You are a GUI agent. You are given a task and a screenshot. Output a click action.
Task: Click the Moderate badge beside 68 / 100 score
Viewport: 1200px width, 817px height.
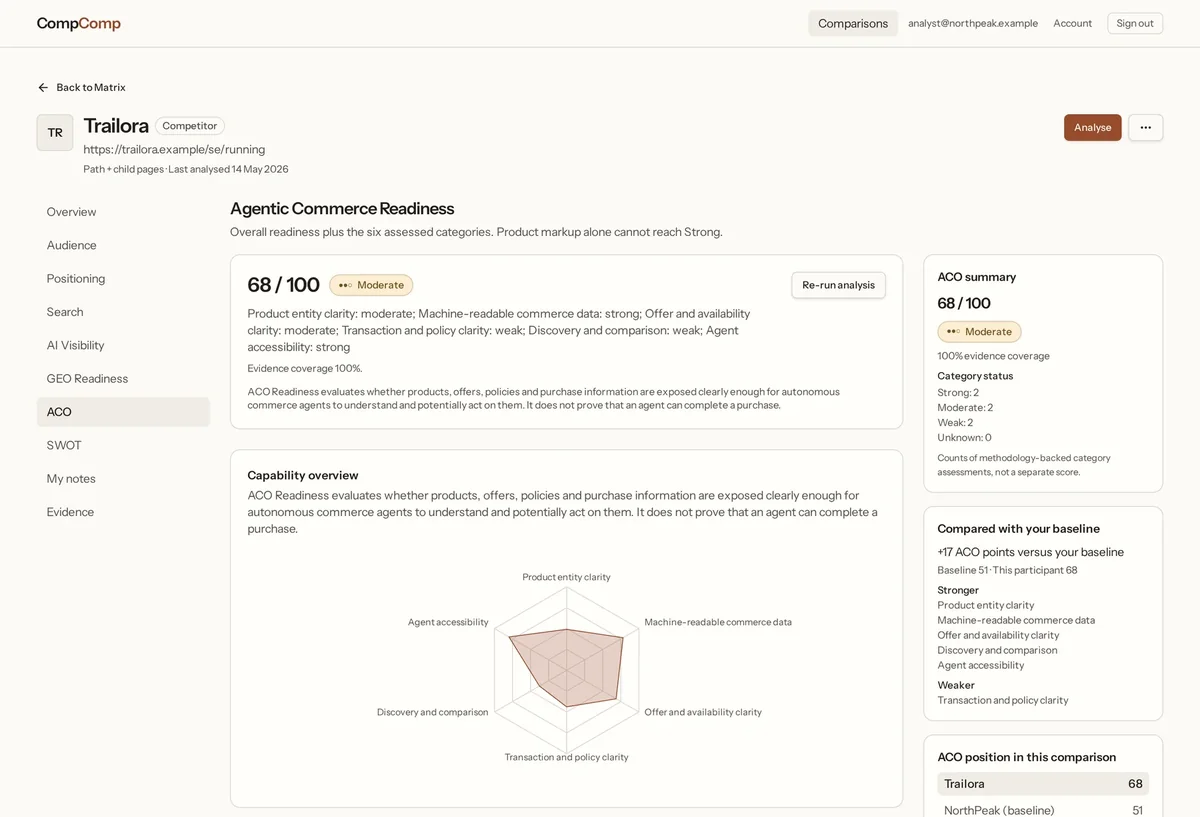click(x=371, y=285)
